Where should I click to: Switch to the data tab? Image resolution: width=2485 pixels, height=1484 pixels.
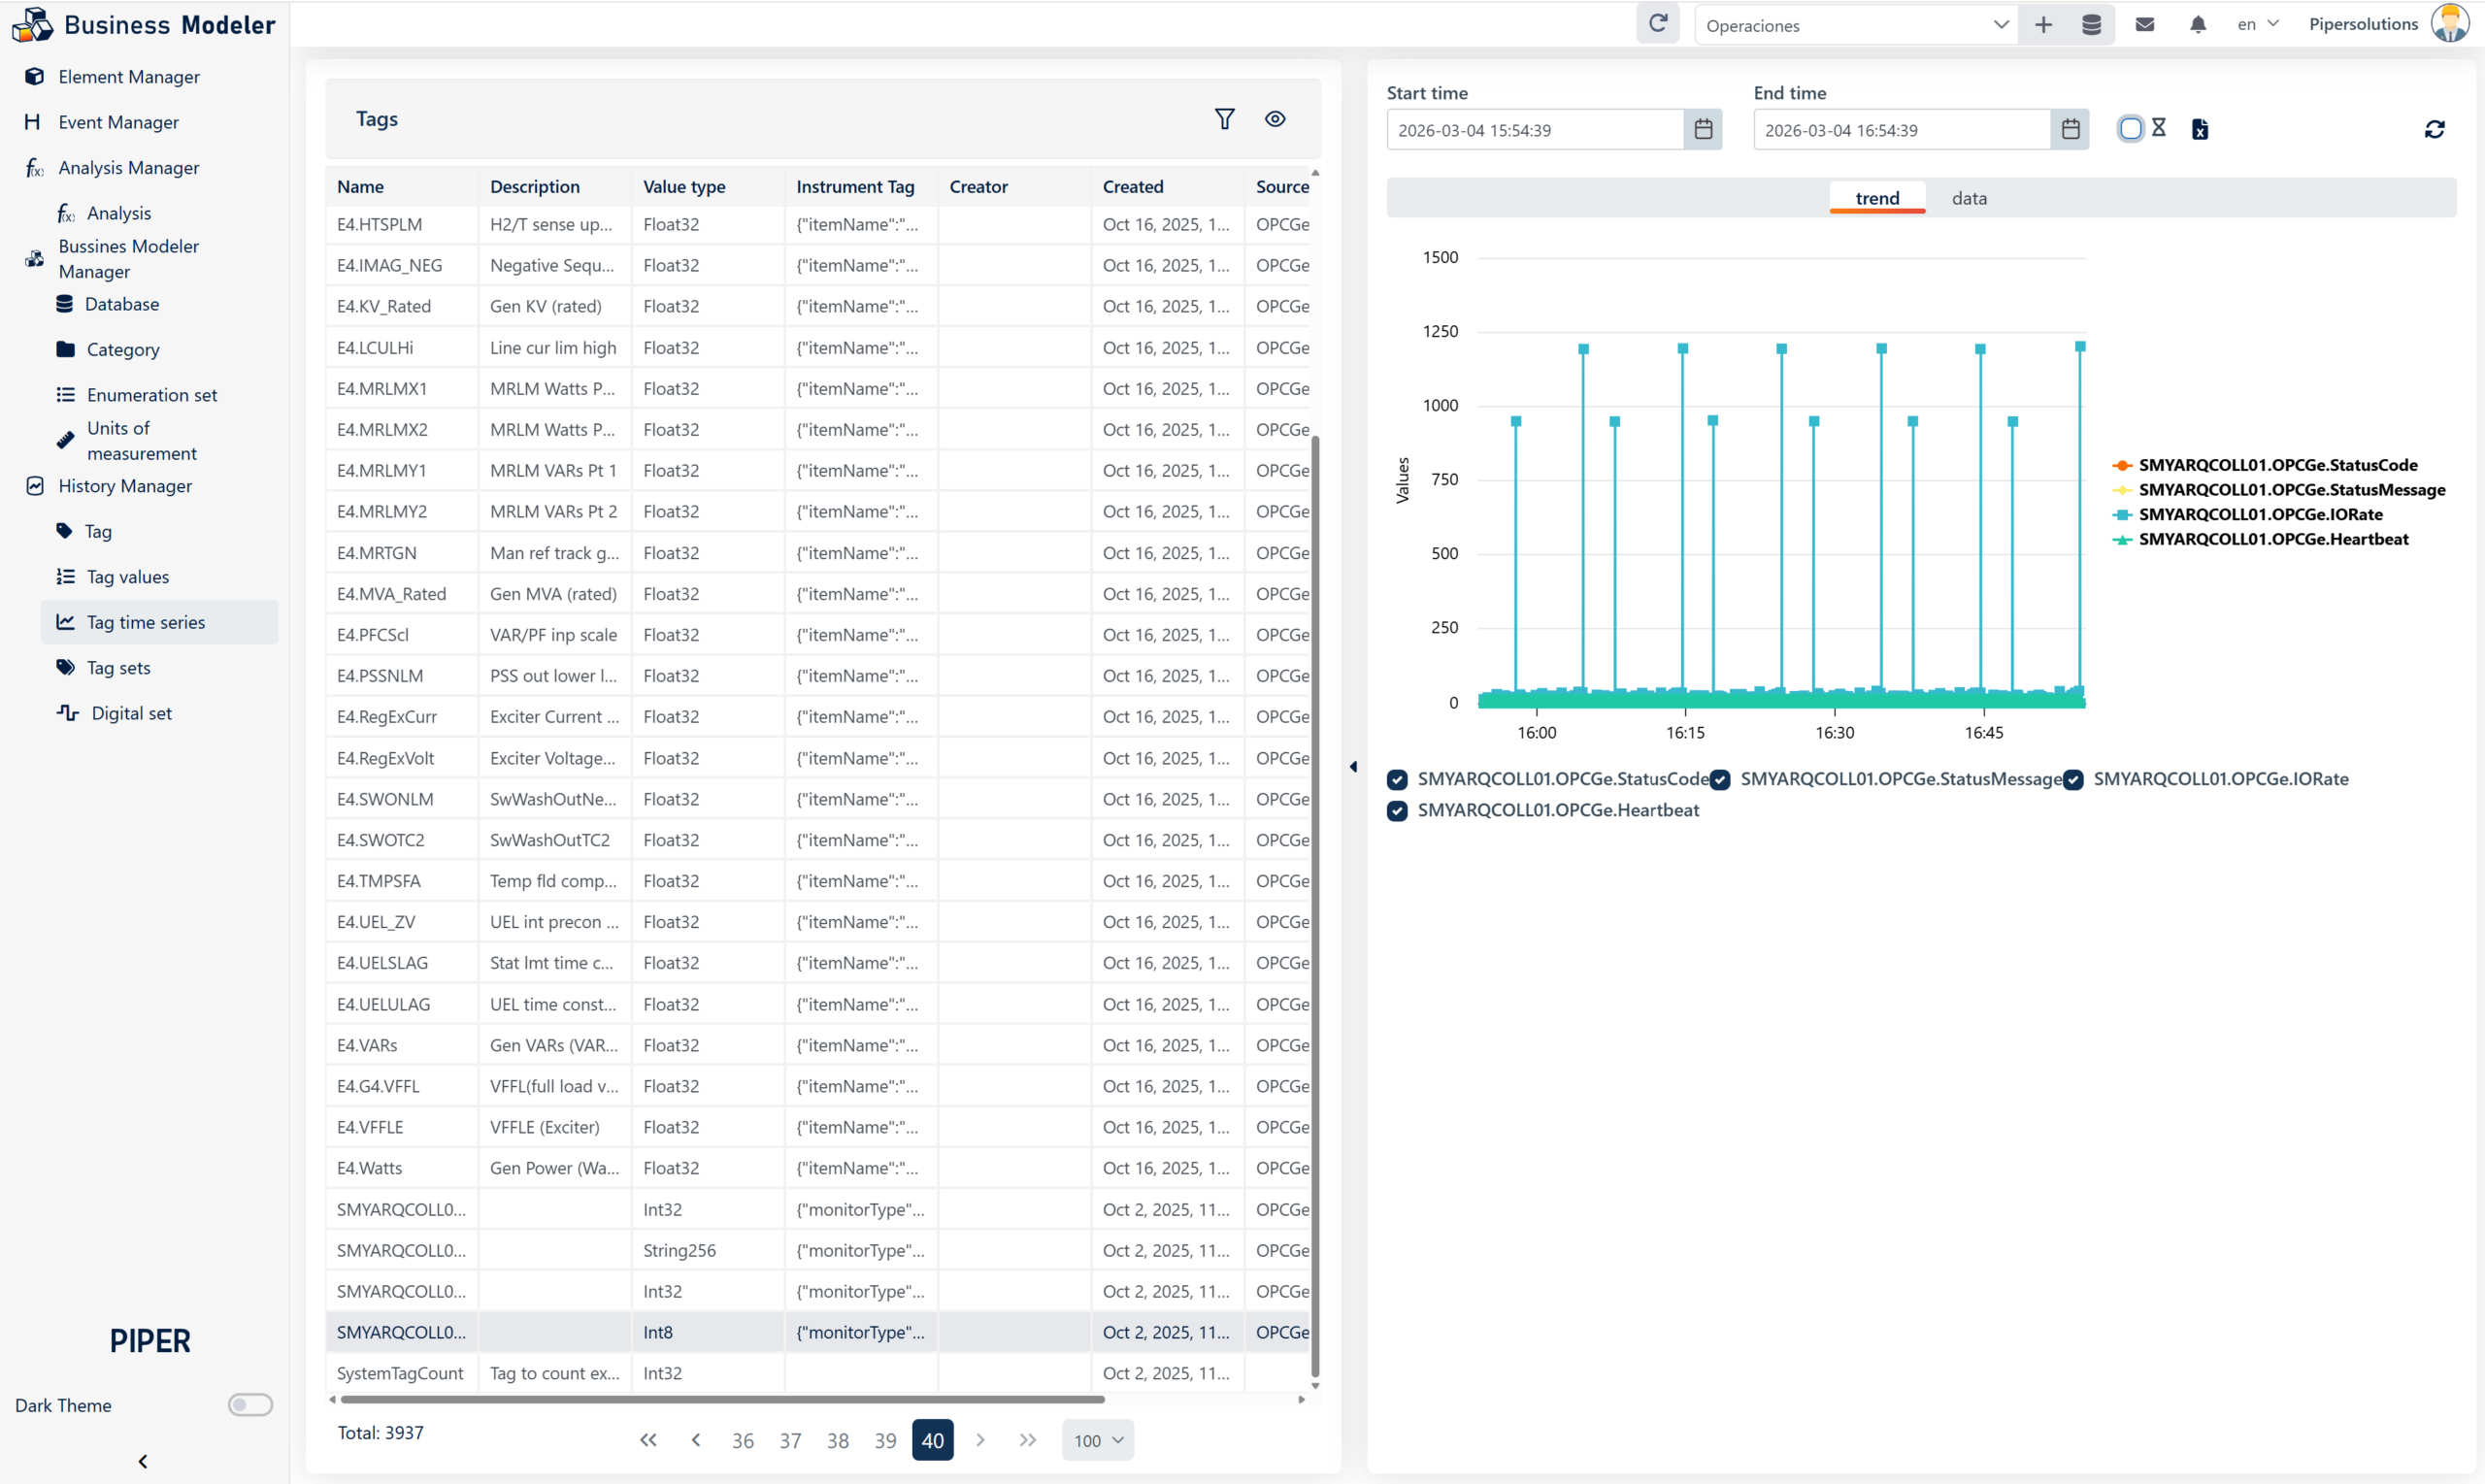click(1968, 198)
